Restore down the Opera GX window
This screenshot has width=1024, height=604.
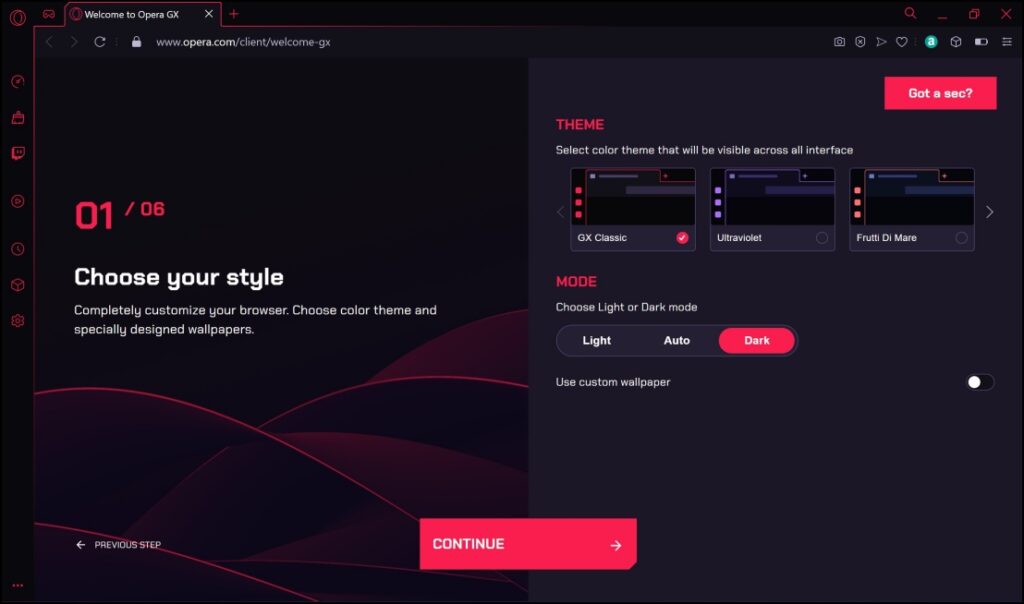point(974,14)
